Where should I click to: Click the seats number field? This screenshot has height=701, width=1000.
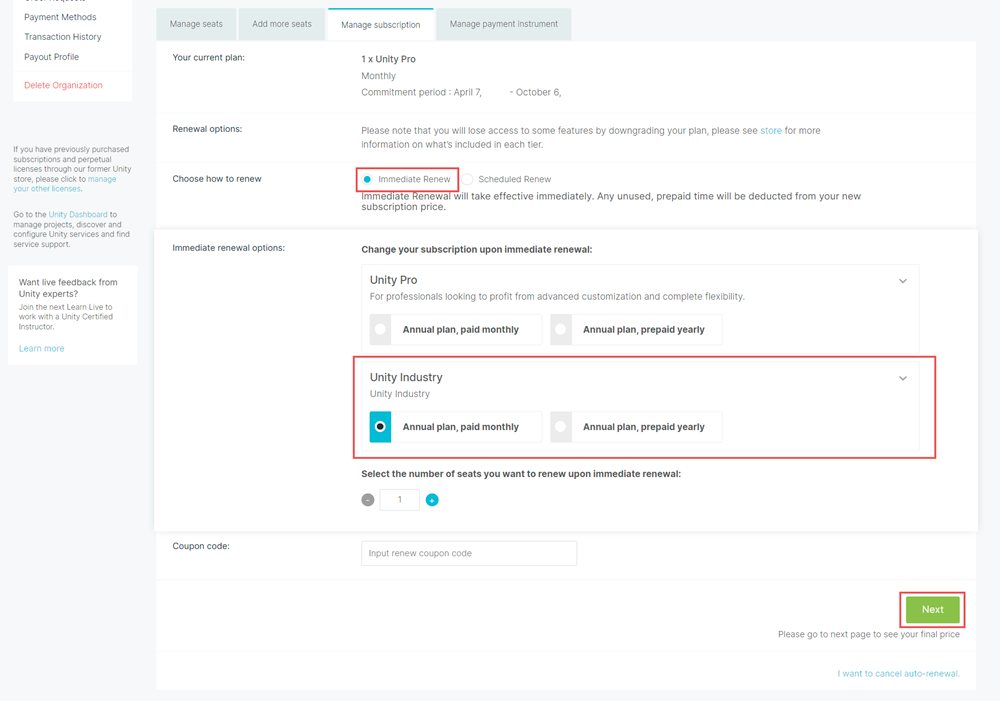[x=400, y=500]
